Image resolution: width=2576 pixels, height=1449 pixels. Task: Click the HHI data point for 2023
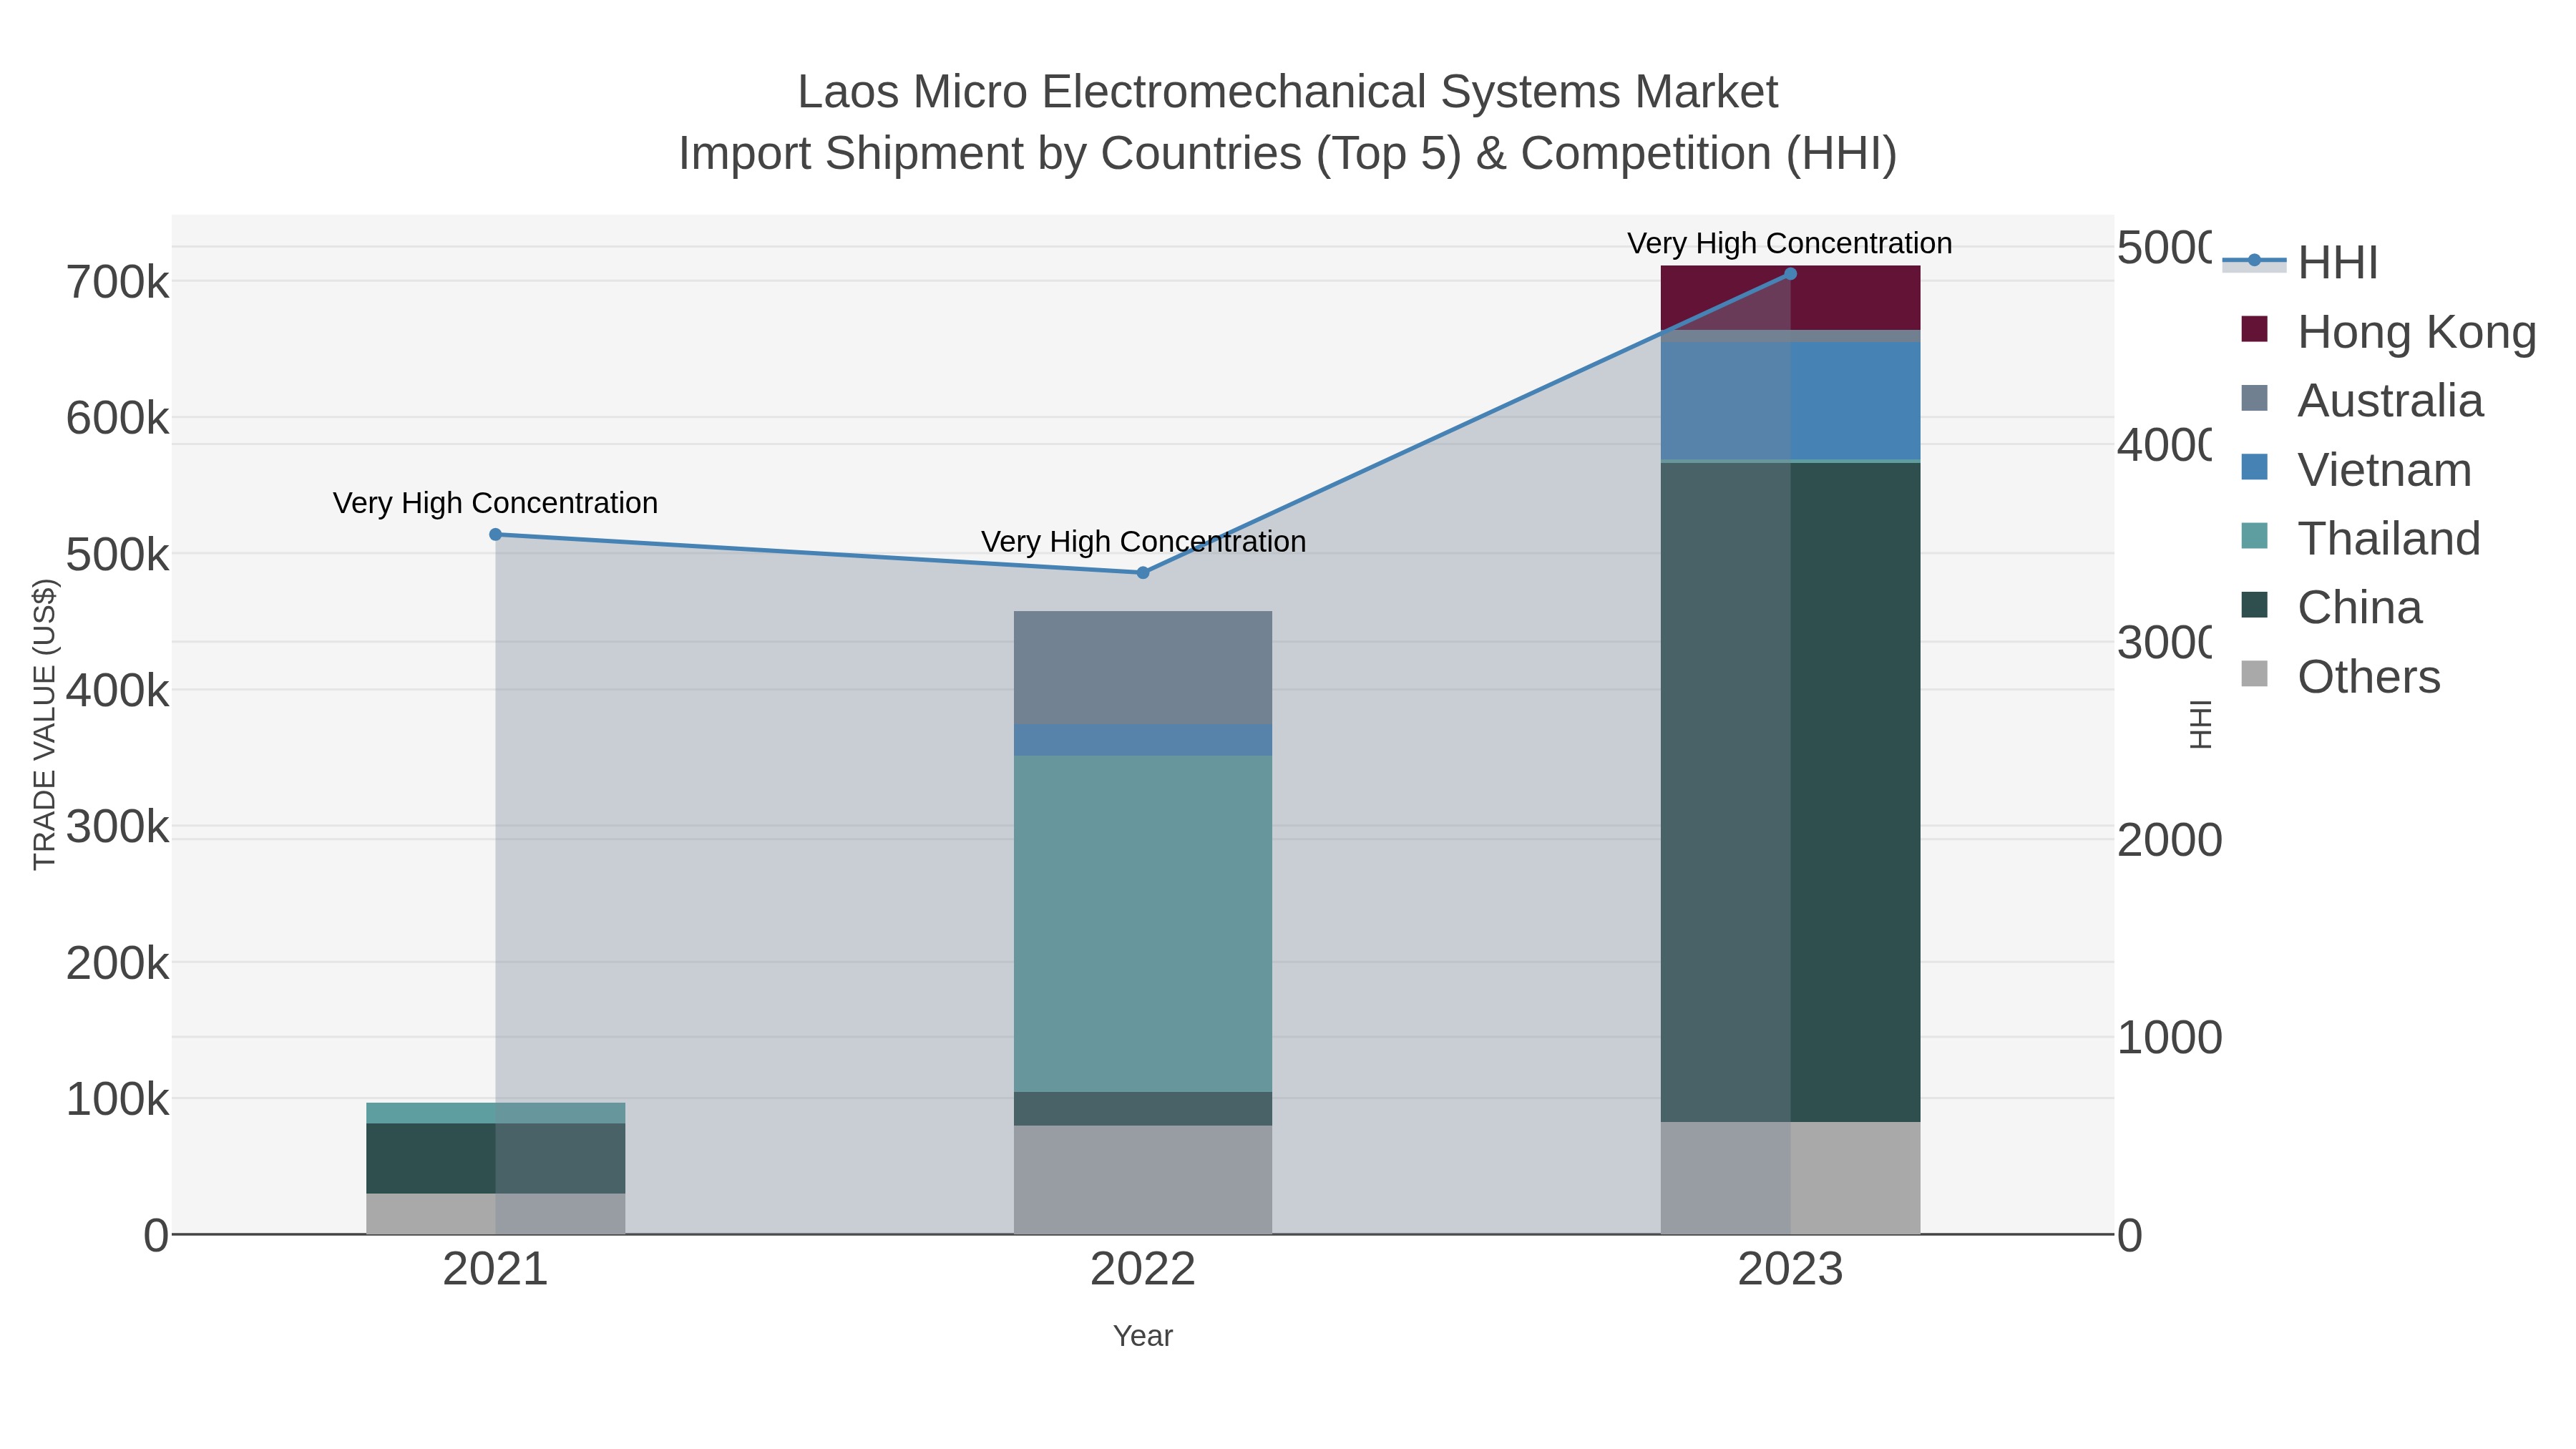[1790, 274]
